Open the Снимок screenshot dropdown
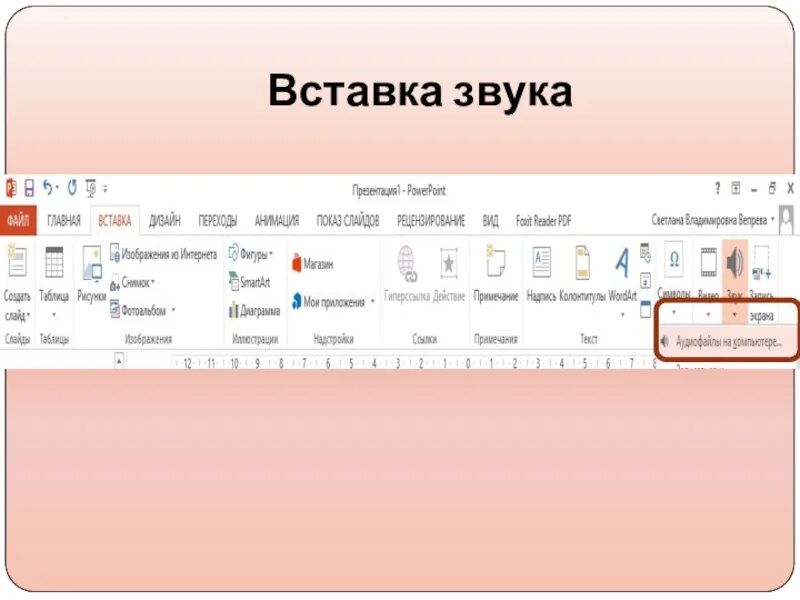 pyautogui.click(x=133, y=282)
